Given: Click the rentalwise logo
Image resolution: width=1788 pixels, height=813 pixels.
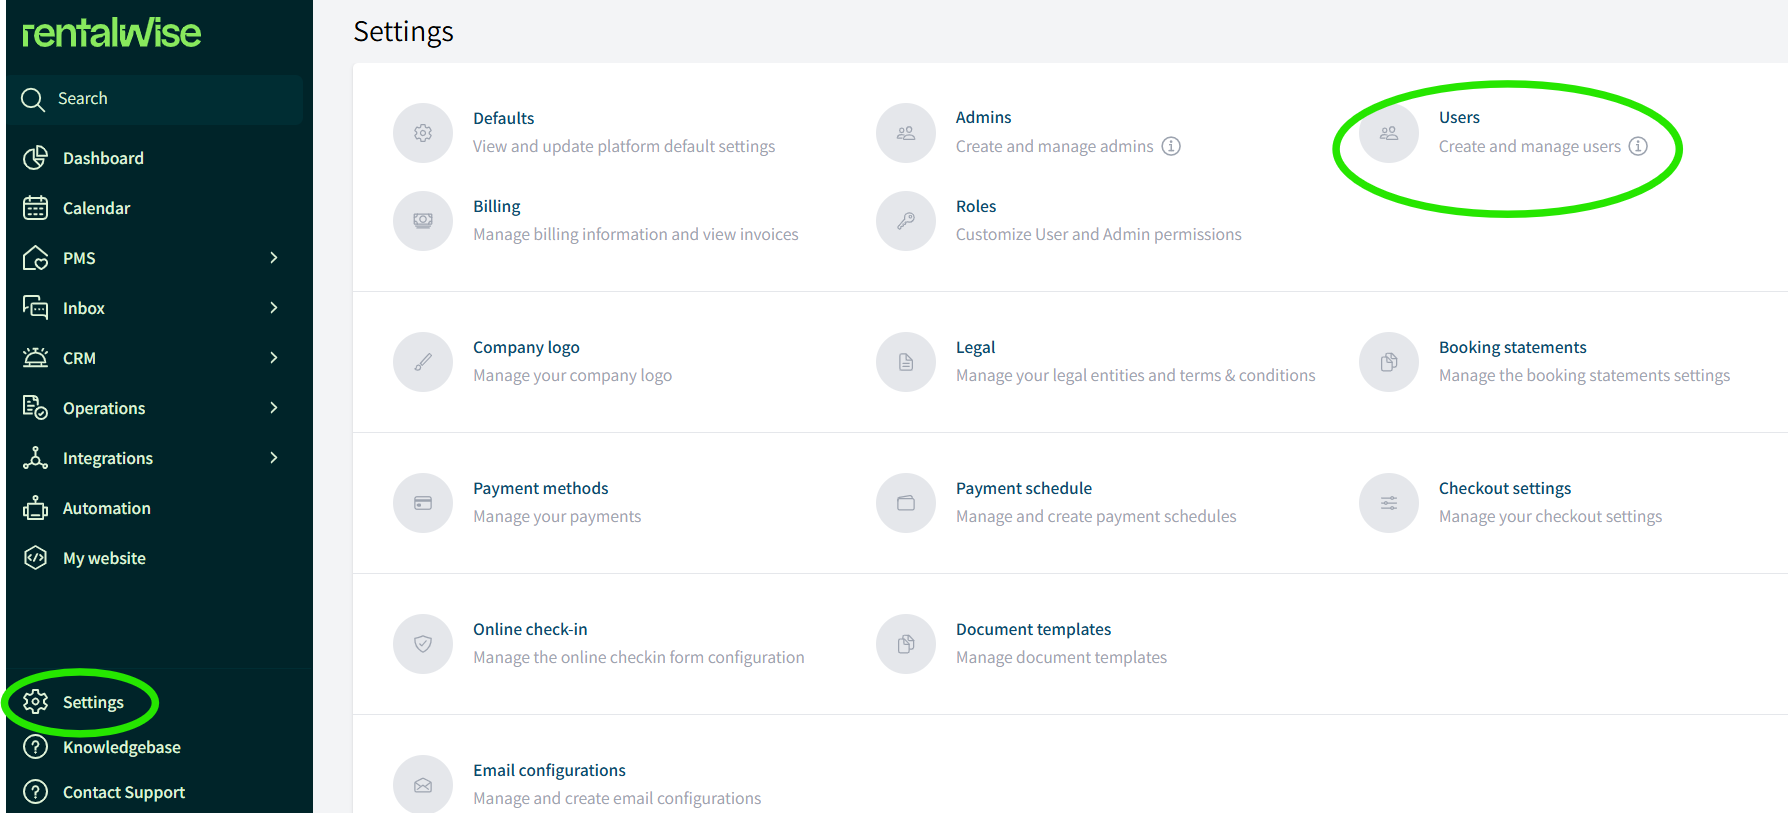Looking at the screenshot, I should (x=110, y=34).
